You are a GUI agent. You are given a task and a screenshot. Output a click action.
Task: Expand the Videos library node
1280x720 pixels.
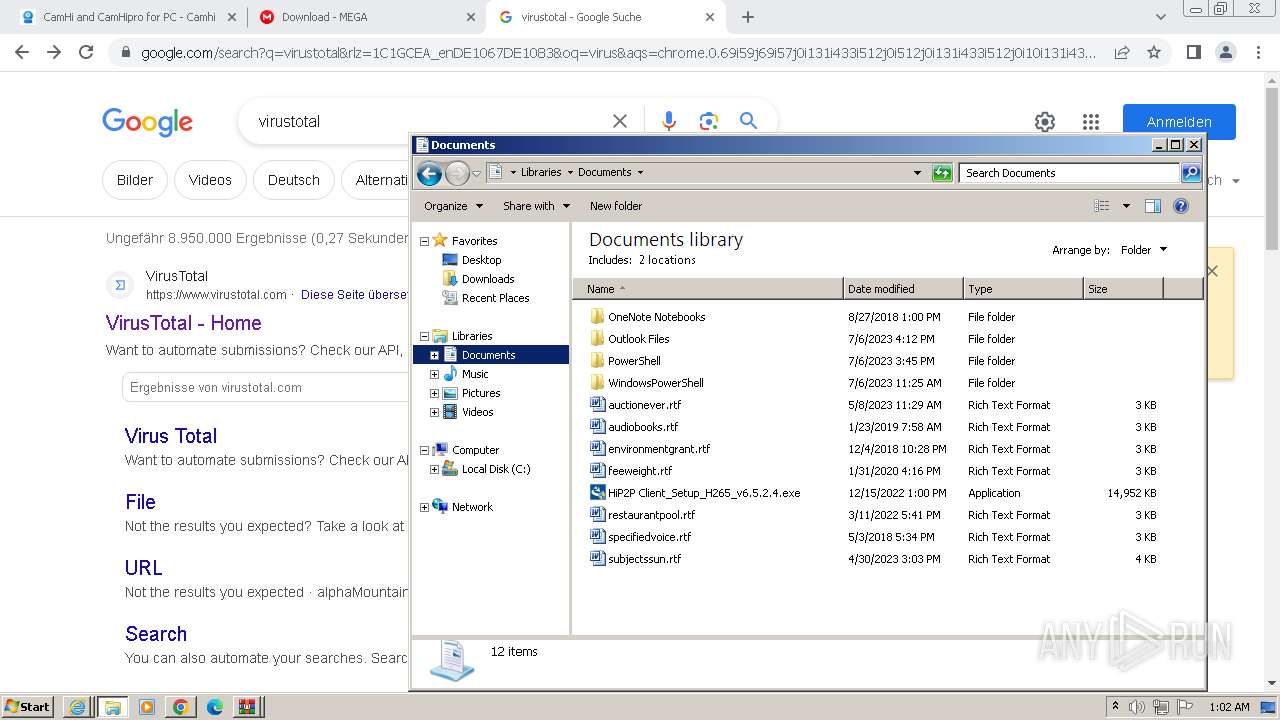[x=434, y=412]
